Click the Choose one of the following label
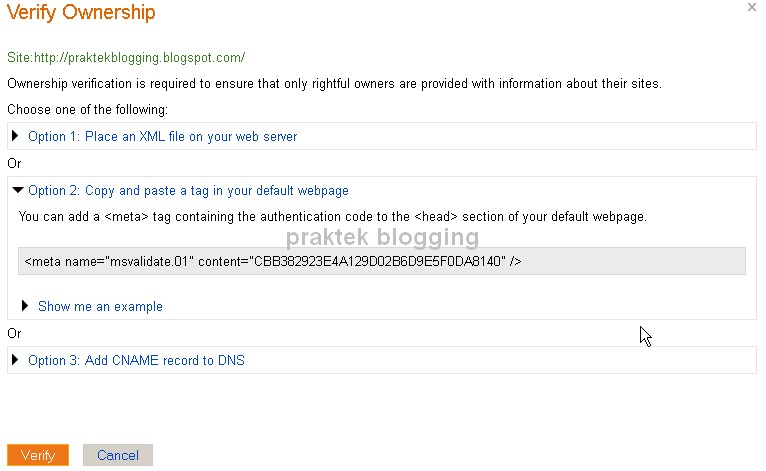766x471 pixels. click(x=87, y=109)
